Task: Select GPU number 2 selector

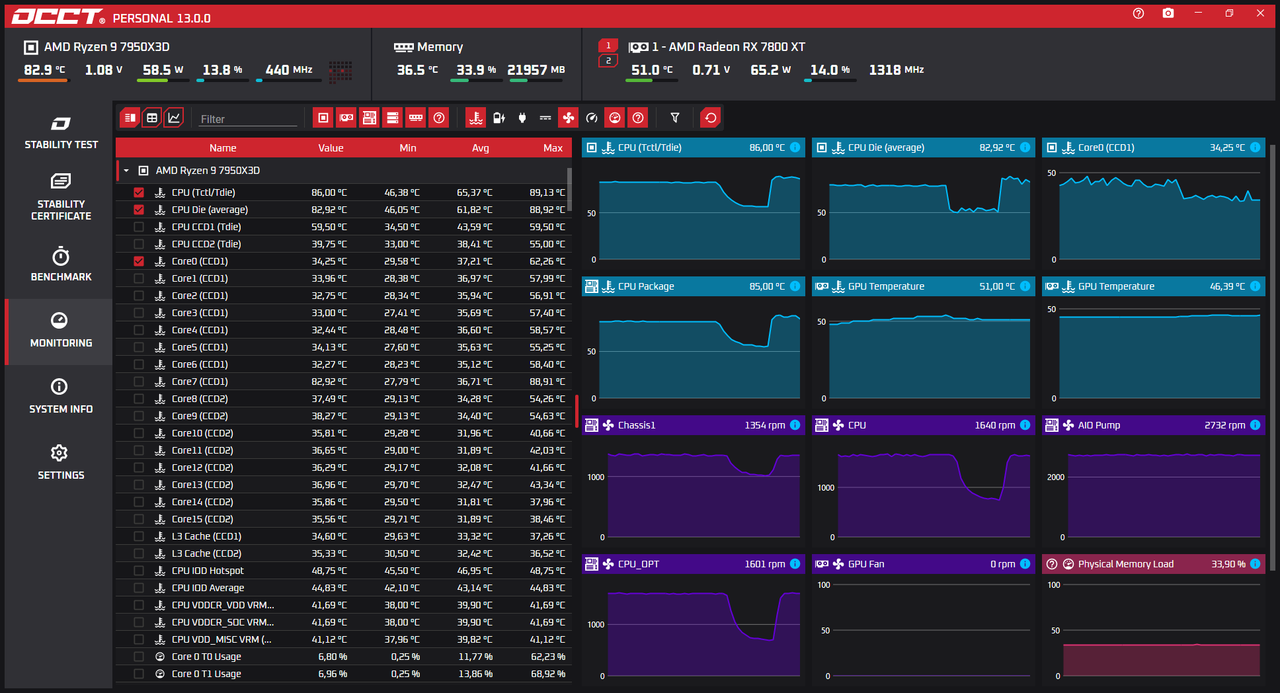Action: (x=607, y=61)
